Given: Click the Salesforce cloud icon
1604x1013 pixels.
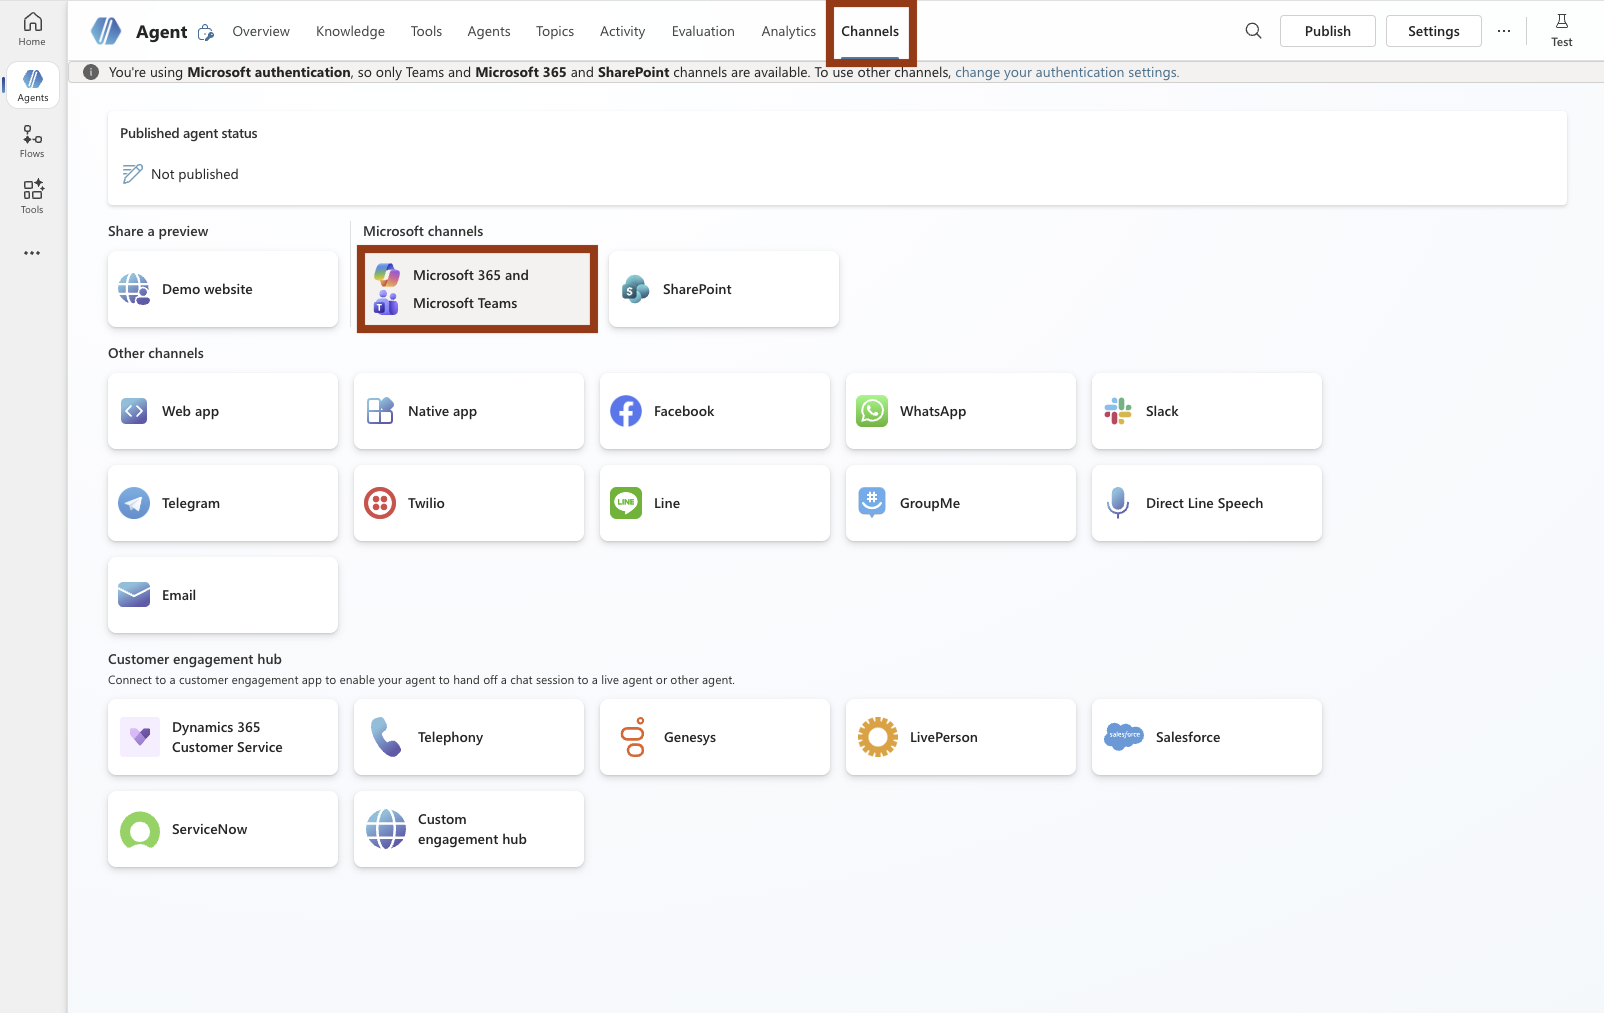Looking at the screenshot, I should (x=1124, y=737).
